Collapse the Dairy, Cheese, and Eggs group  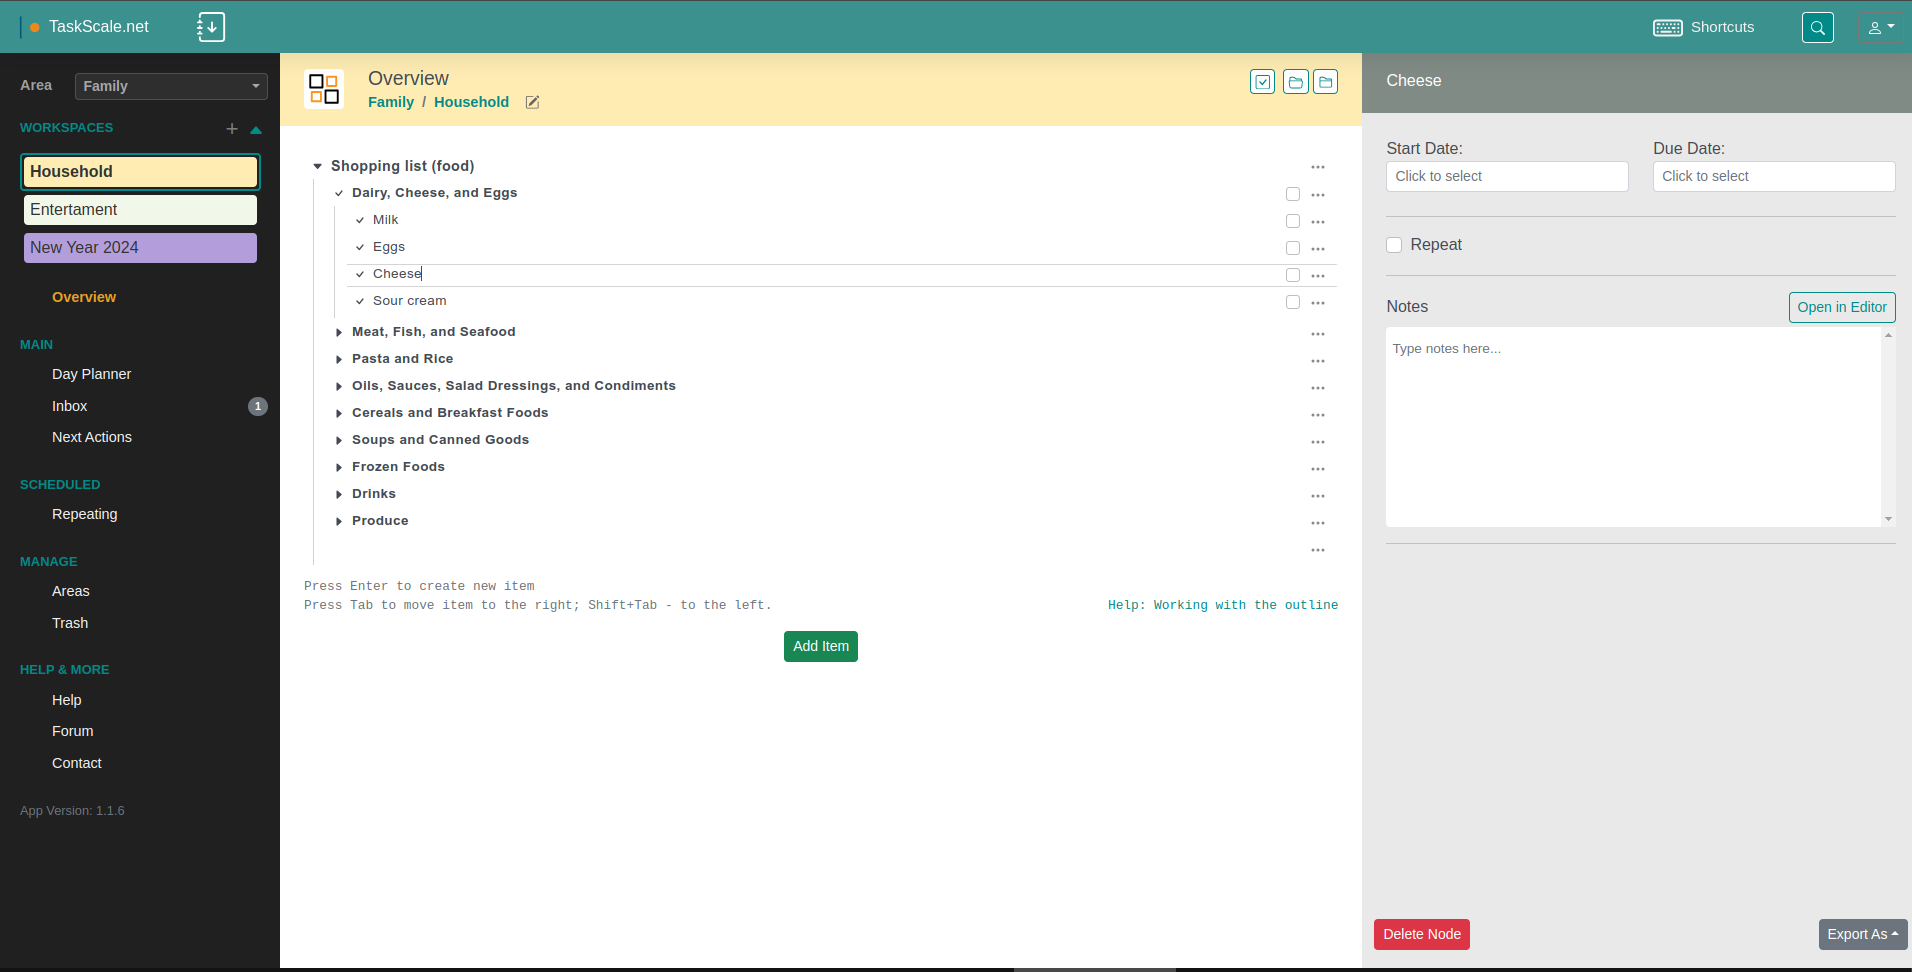(339, 192)
